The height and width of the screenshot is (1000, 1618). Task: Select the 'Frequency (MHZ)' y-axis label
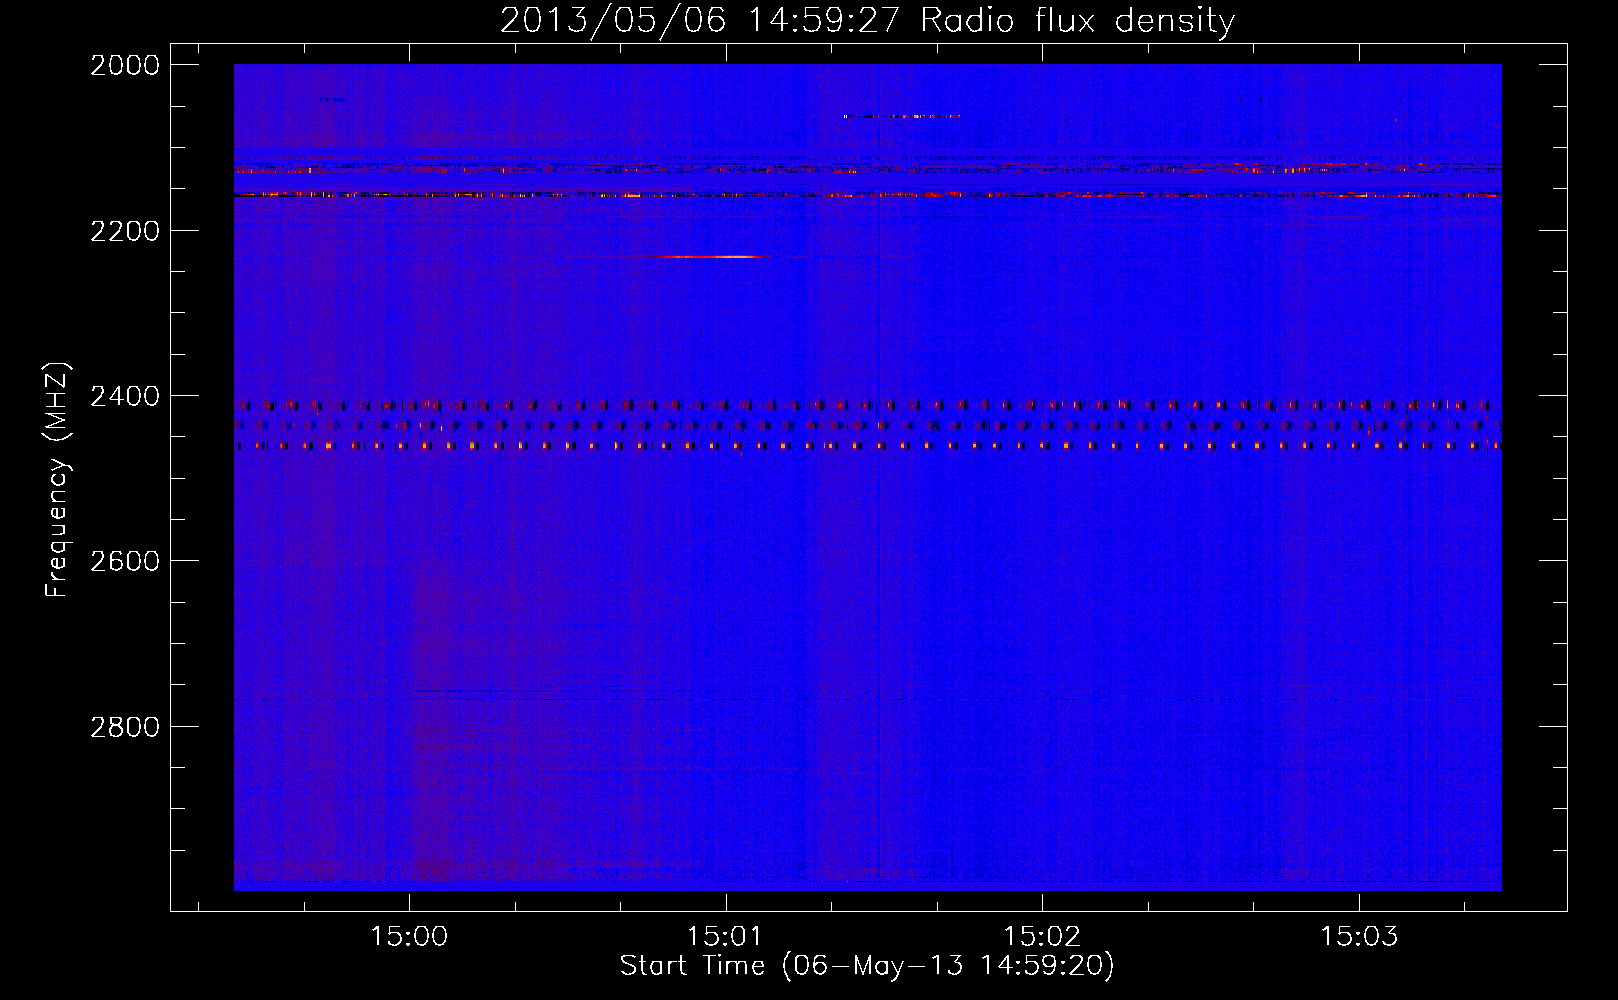click(57, 480)
